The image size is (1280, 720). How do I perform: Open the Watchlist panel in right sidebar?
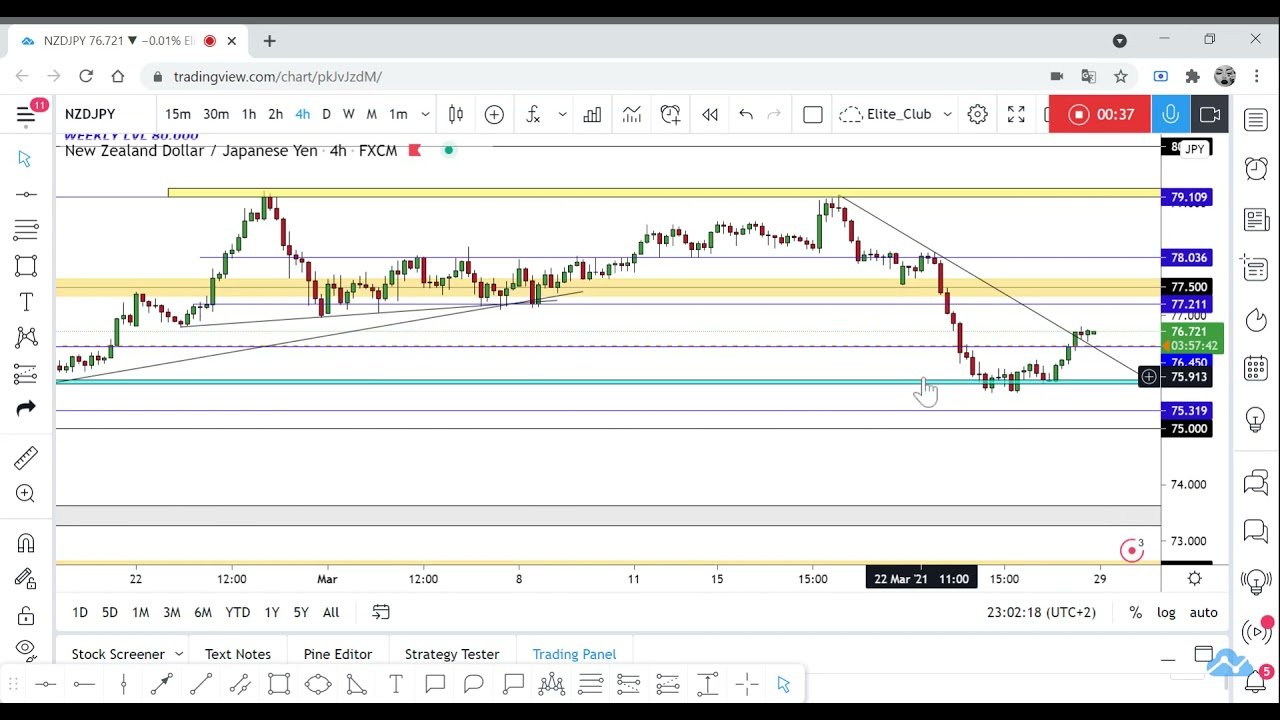(1256, 121)
